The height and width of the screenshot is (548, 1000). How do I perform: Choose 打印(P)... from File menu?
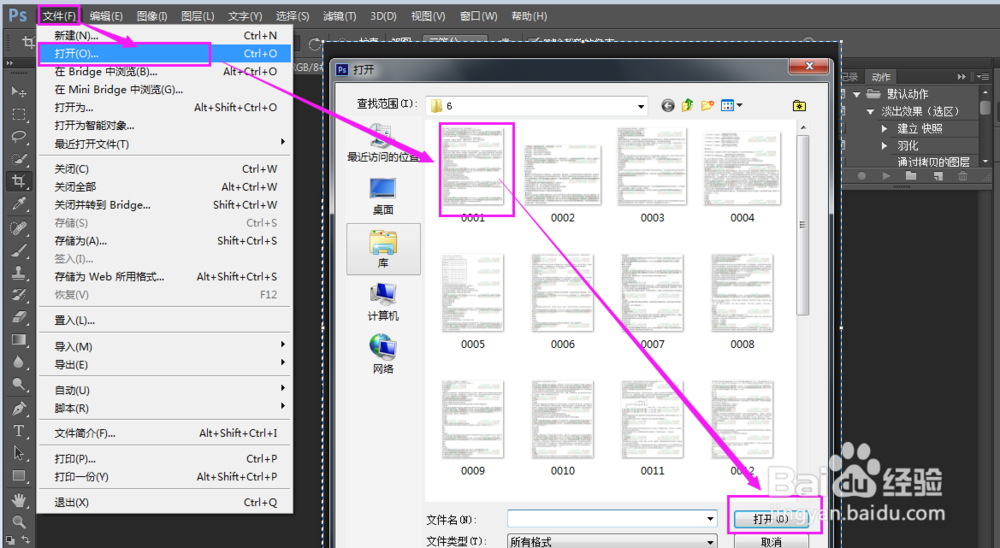pos(165,459)
